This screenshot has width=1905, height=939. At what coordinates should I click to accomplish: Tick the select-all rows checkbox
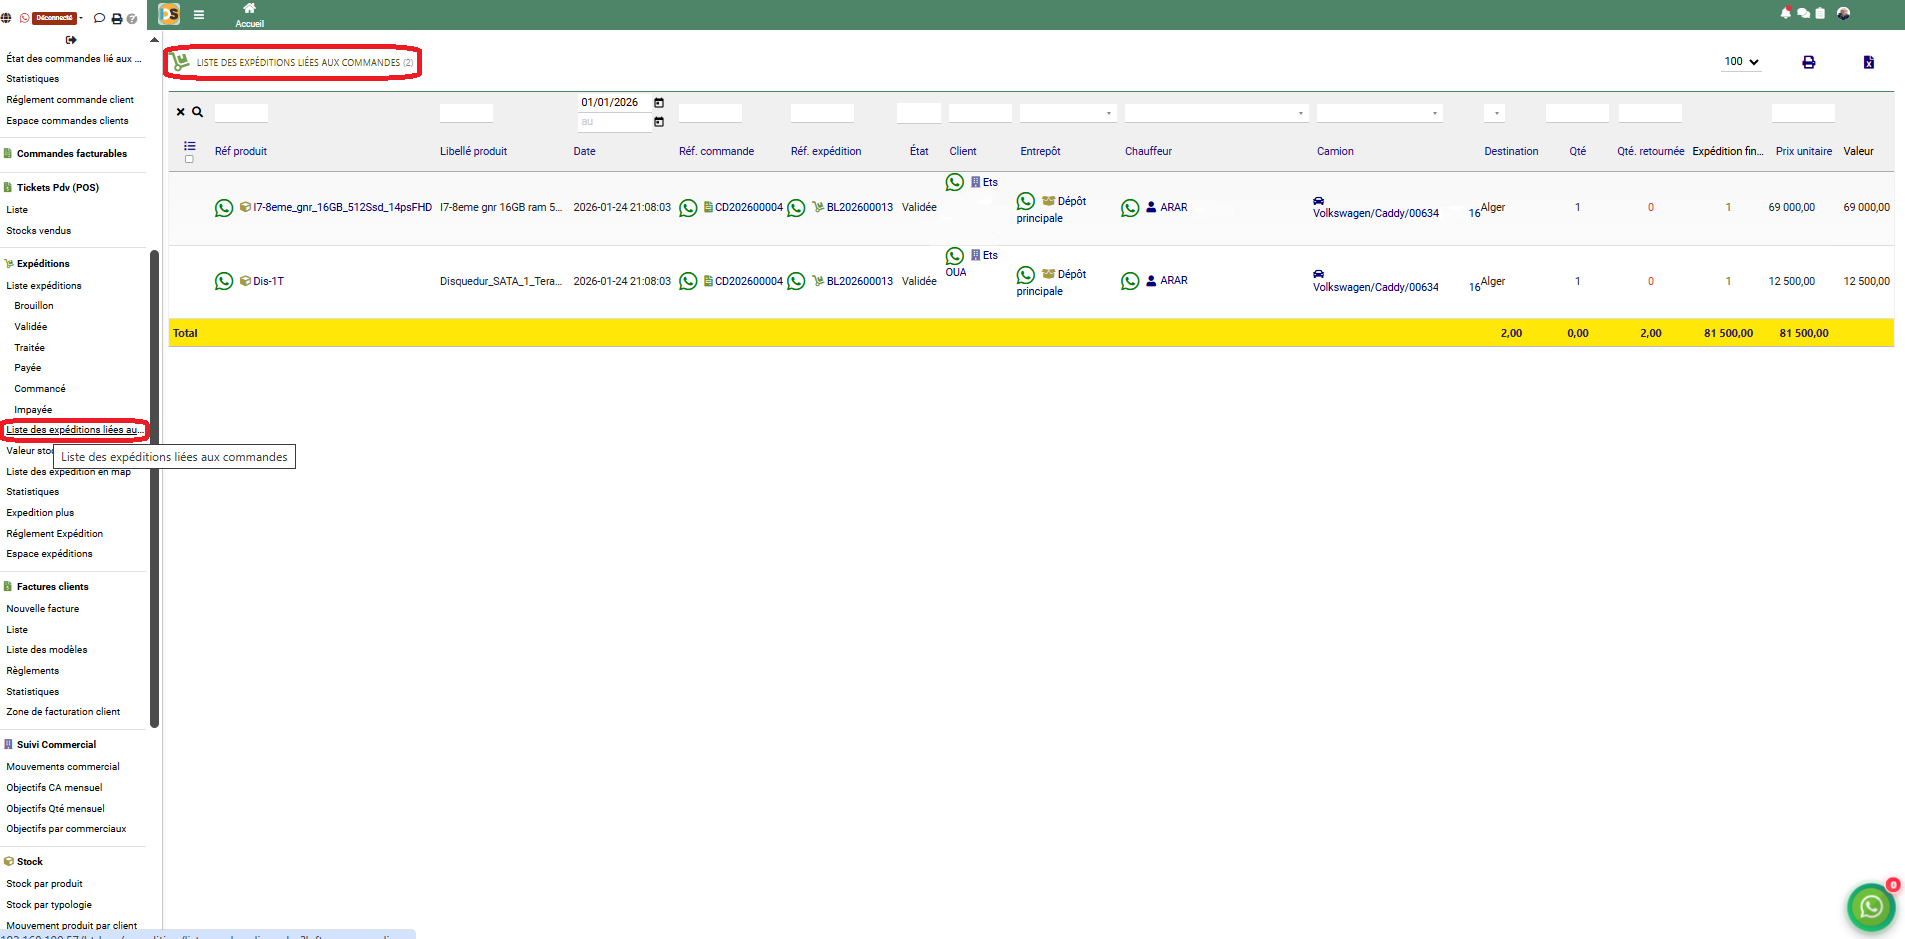click(x=189, y=159)
